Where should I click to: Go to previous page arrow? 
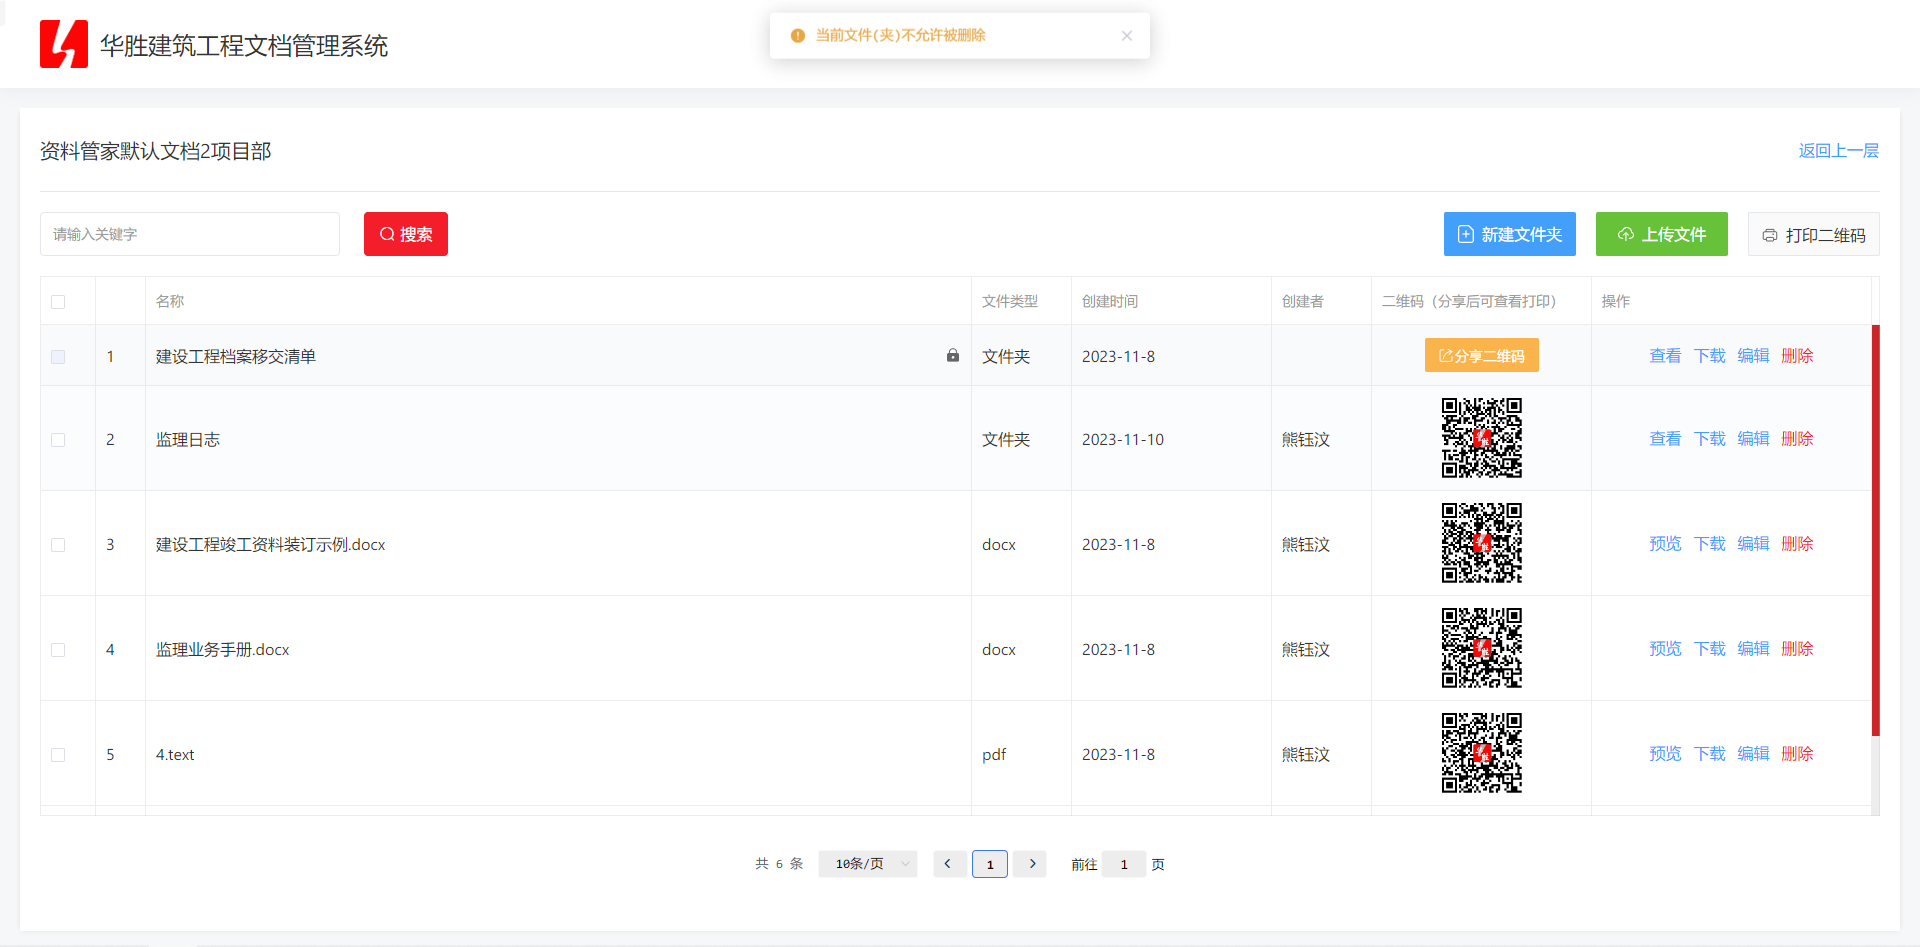coord(948,864)
